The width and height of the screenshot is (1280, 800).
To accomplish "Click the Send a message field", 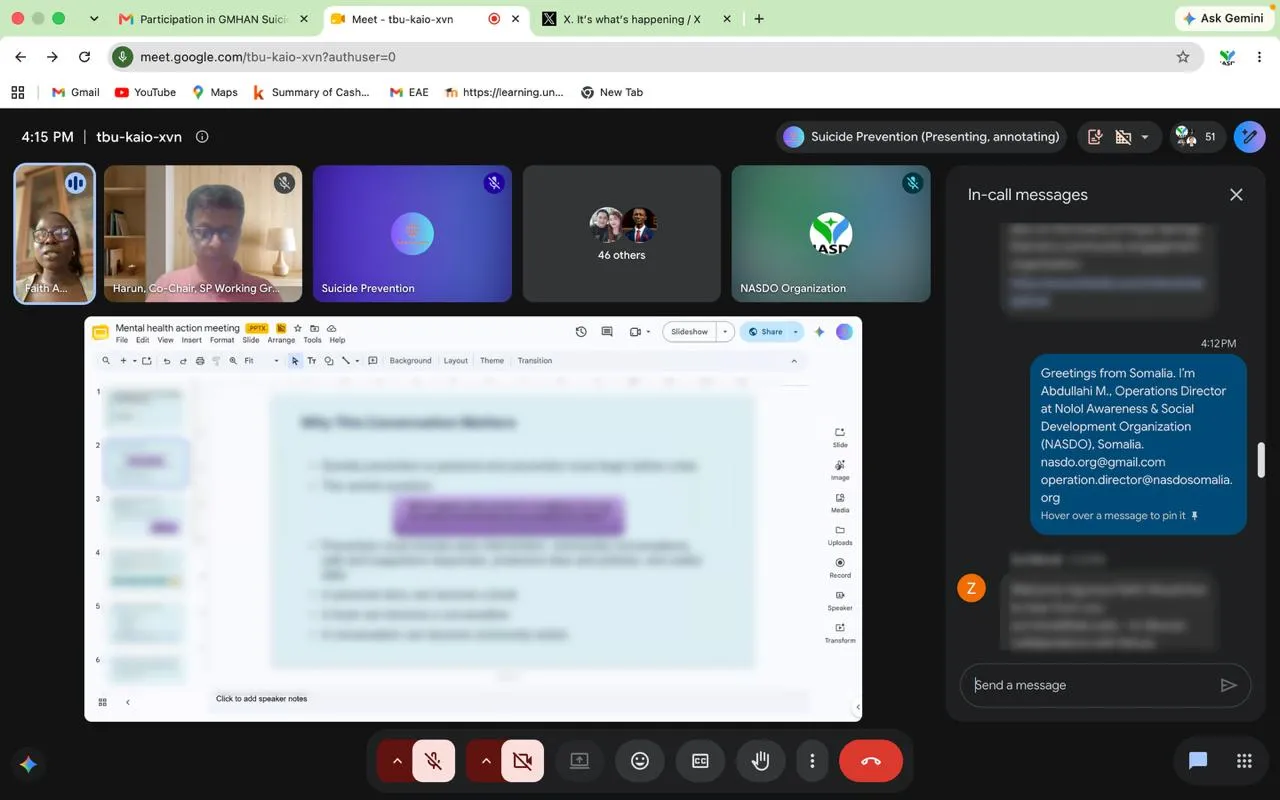I will click(x=1091, y=685).
